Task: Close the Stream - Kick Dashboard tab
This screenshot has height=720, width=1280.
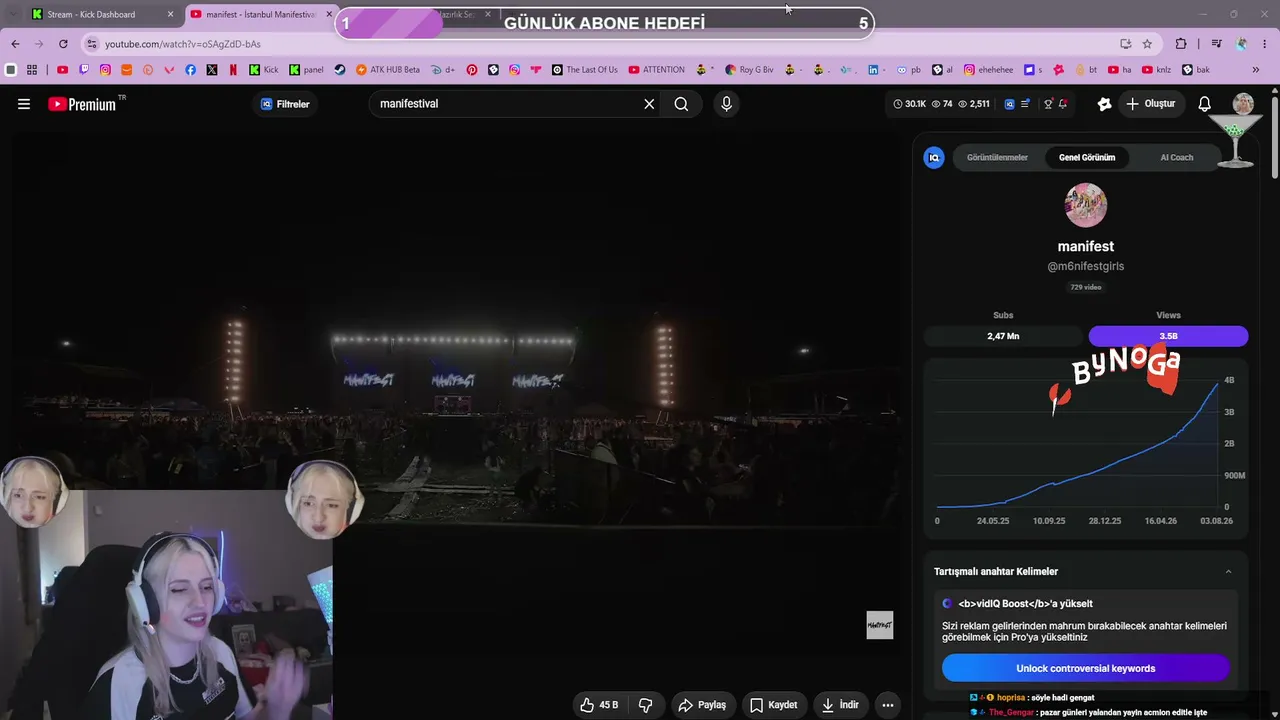Action: [x=170, y=14]
